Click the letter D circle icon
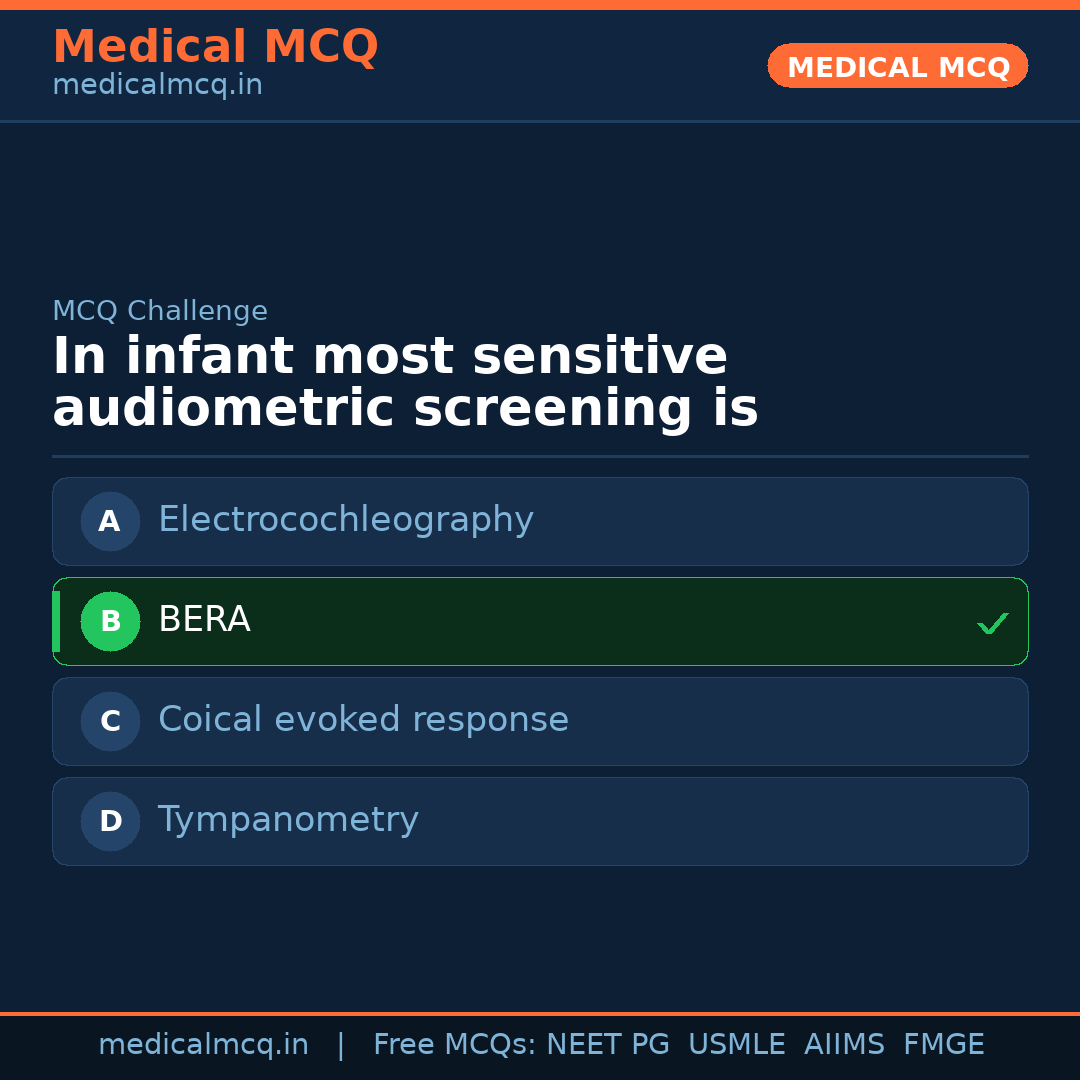 (110, 821)
